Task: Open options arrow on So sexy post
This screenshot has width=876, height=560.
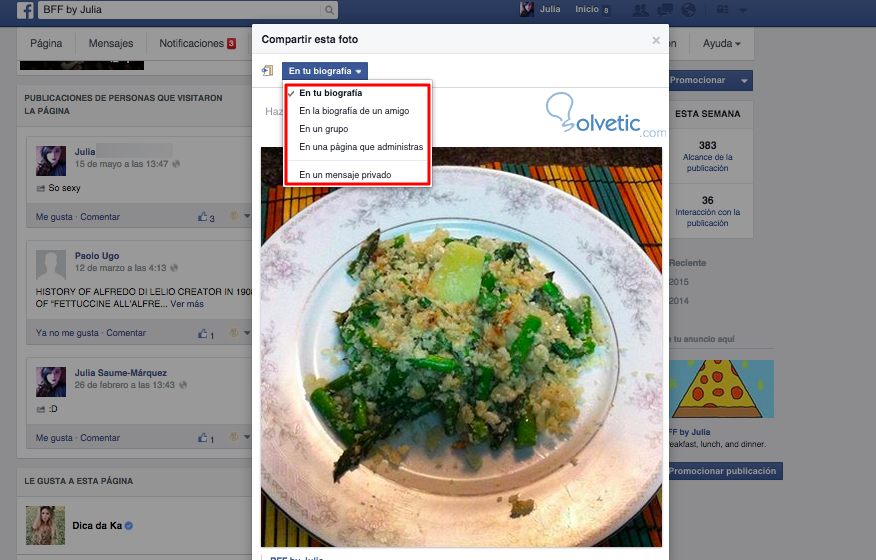Action: coord(246,216)
